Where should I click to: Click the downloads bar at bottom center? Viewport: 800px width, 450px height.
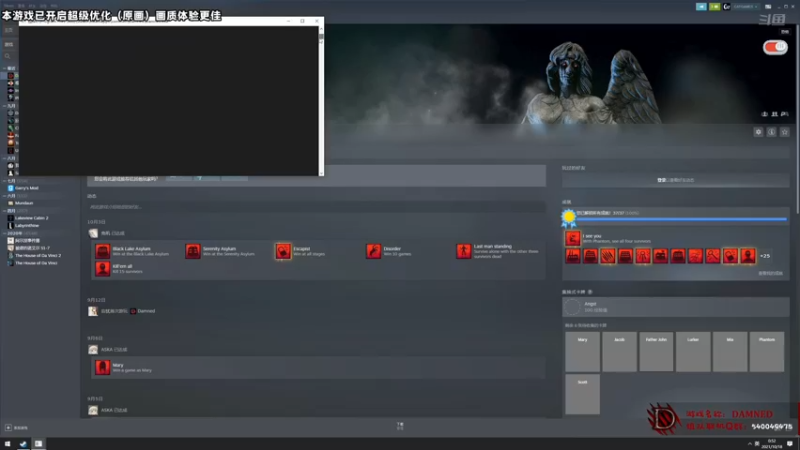coord(400,426)
